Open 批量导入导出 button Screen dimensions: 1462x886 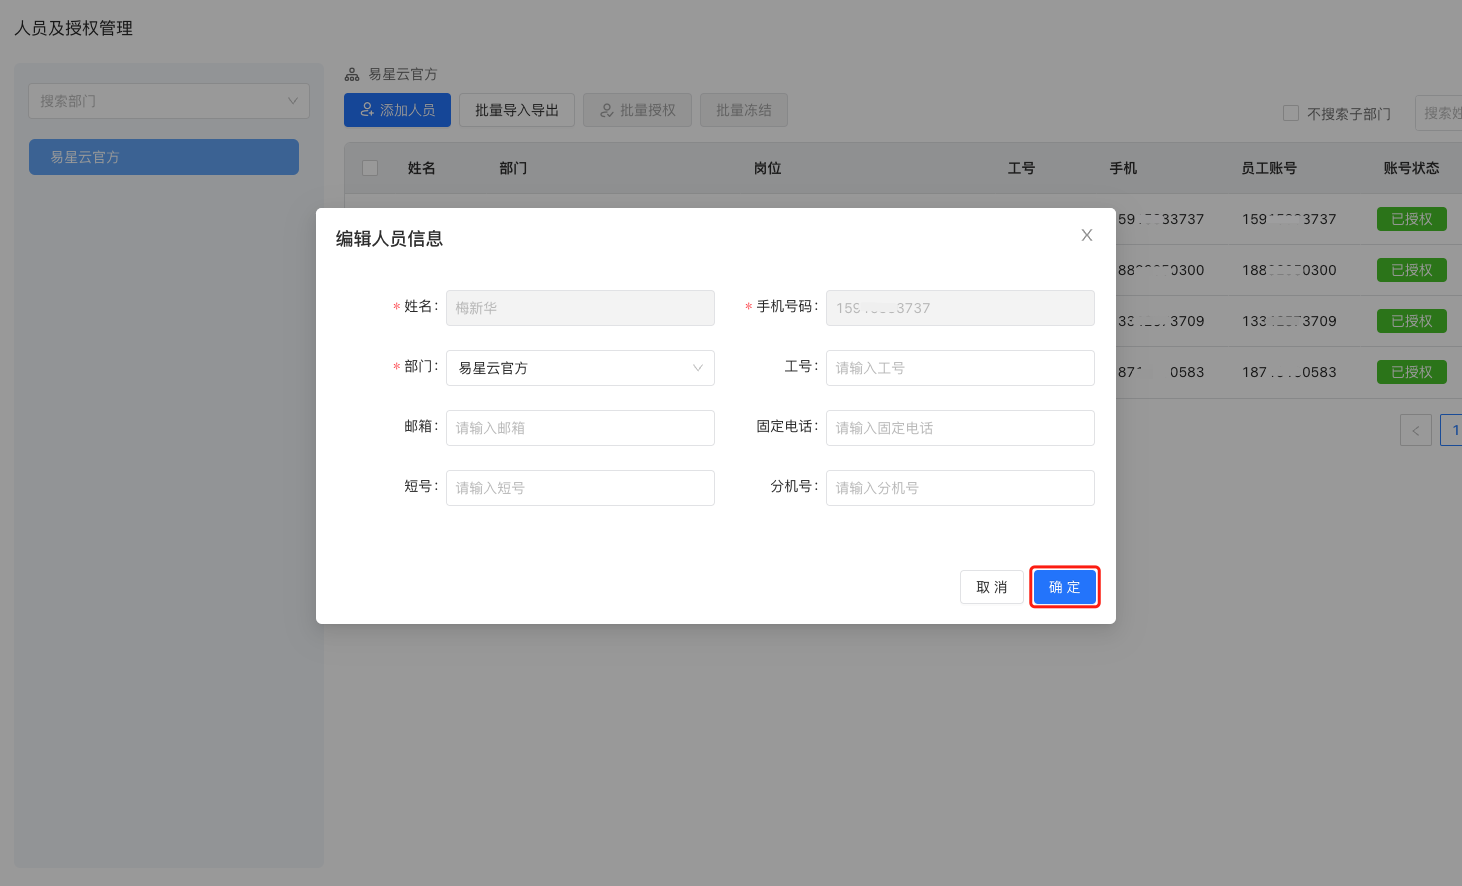[x=517, y=110]
